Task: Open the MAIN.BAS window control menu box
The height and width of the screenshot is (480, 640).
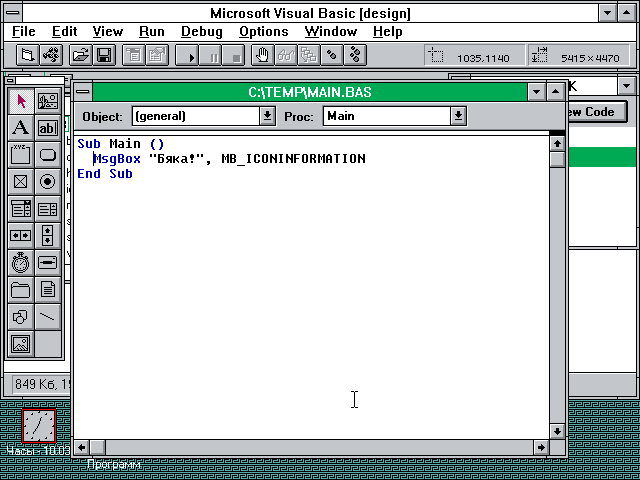Action: click(x=83, y=92)
